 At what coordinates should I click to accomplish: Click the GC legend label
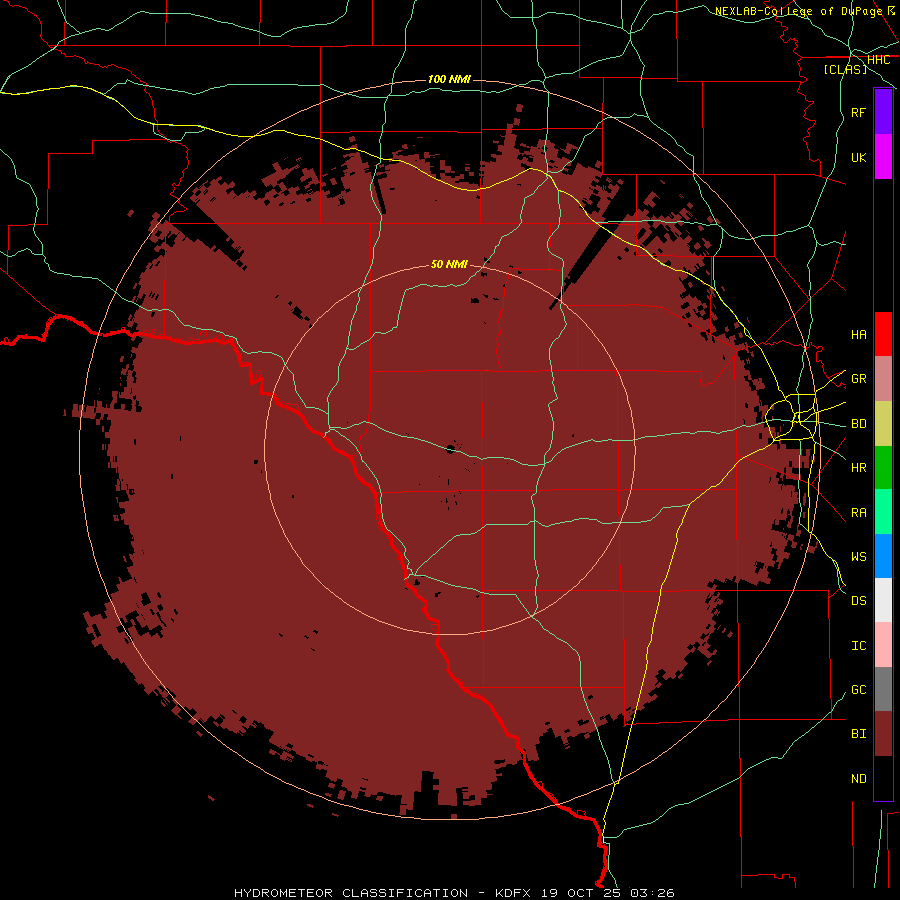click(x=858, y=689)
